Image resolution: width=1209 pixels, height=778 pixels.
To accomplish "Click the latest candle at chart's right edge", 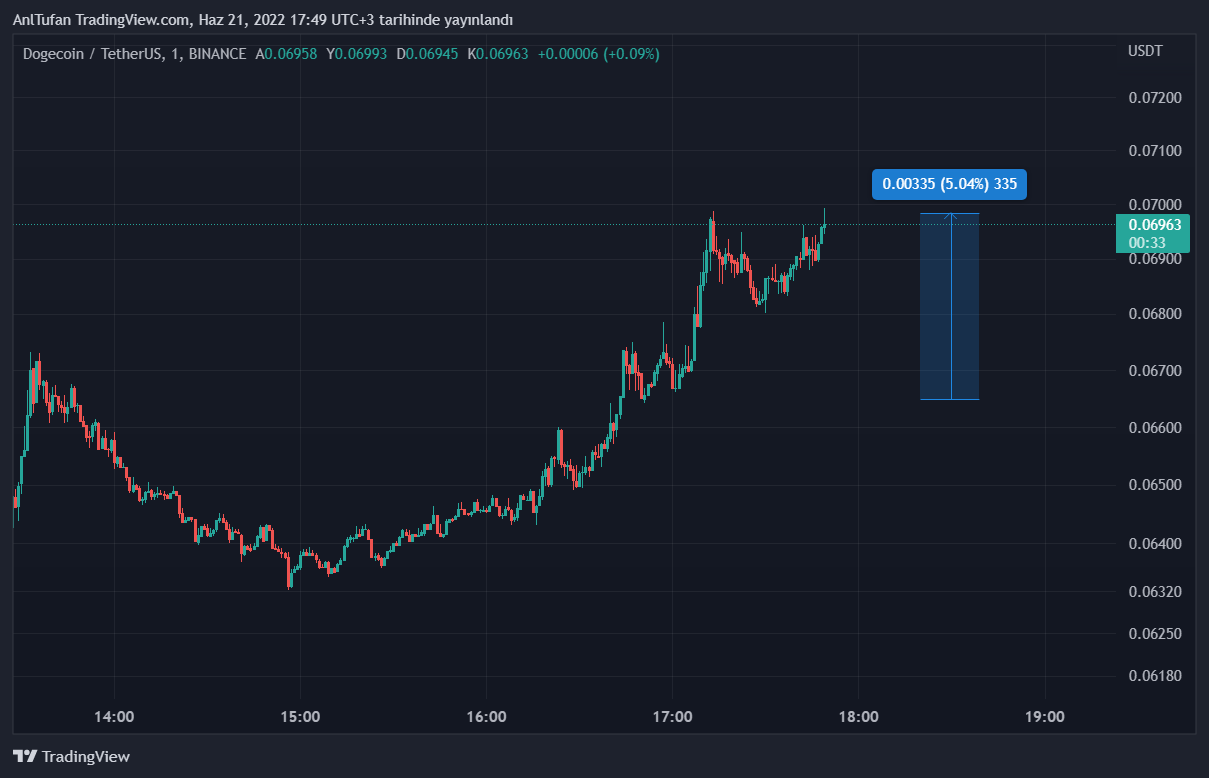I will click(x=824, y=226).
